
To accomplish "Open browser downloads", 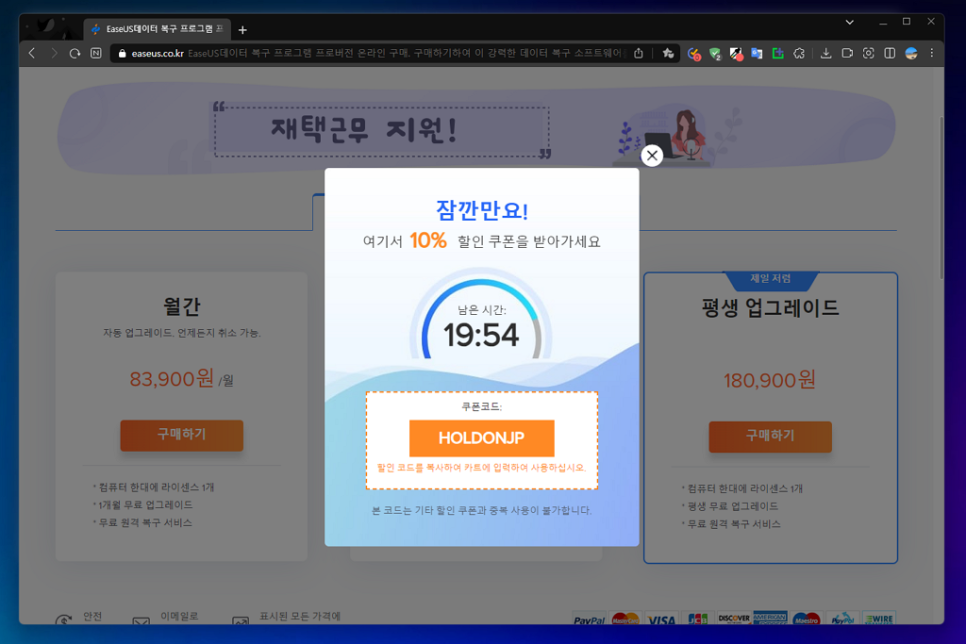I will [x=826, y=54].
